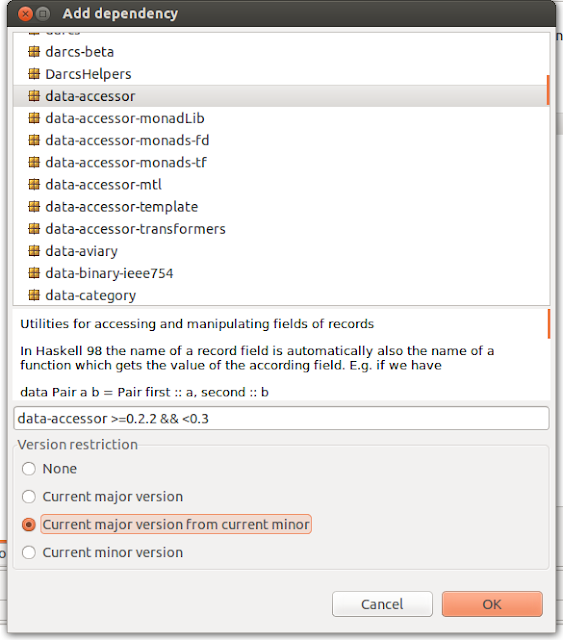Select Current minor version radio button

click(x=29, y=553)
